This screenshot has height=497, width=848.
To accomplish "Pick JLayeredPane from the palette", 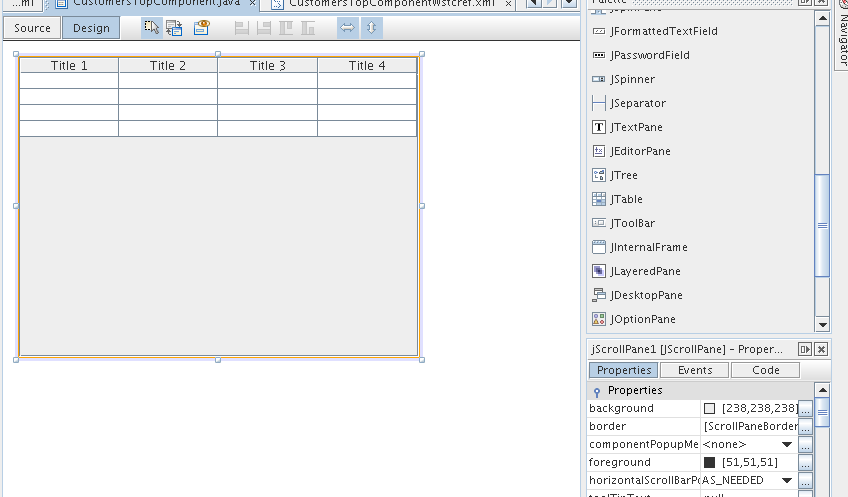I will click(x=645, y=271).
